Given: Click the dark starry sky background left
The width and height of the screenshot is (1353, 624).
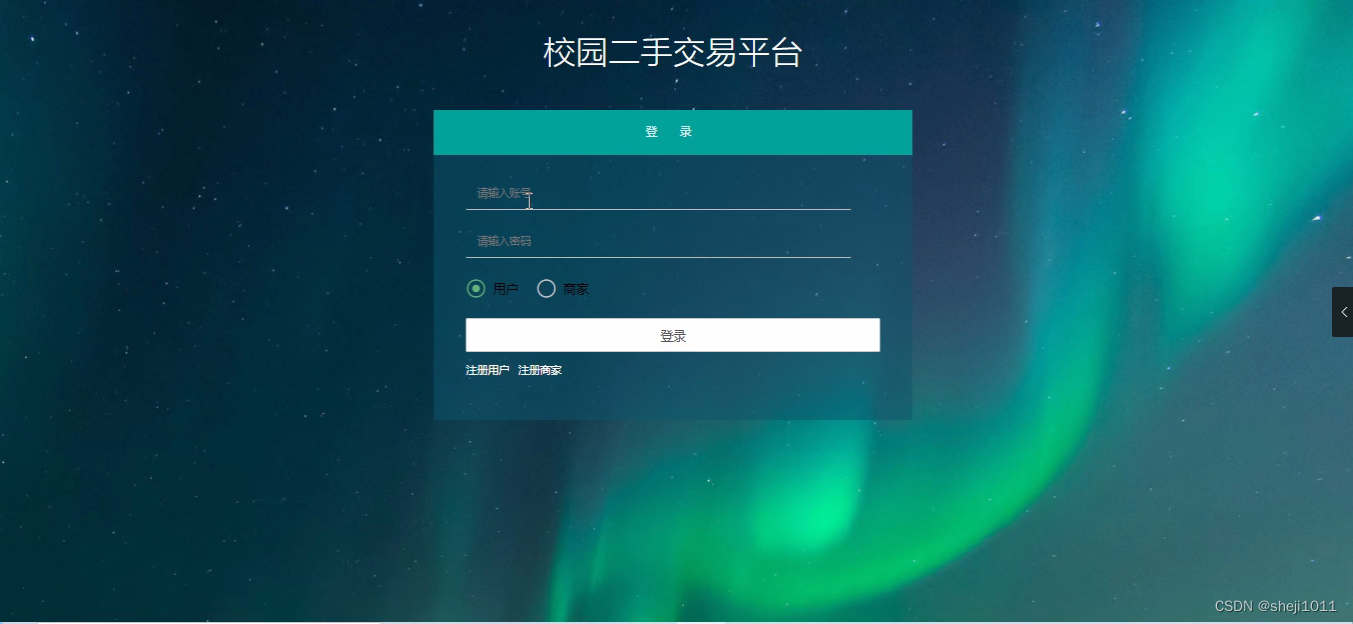Looking at the screenshot, I should [x=200, y=300].
